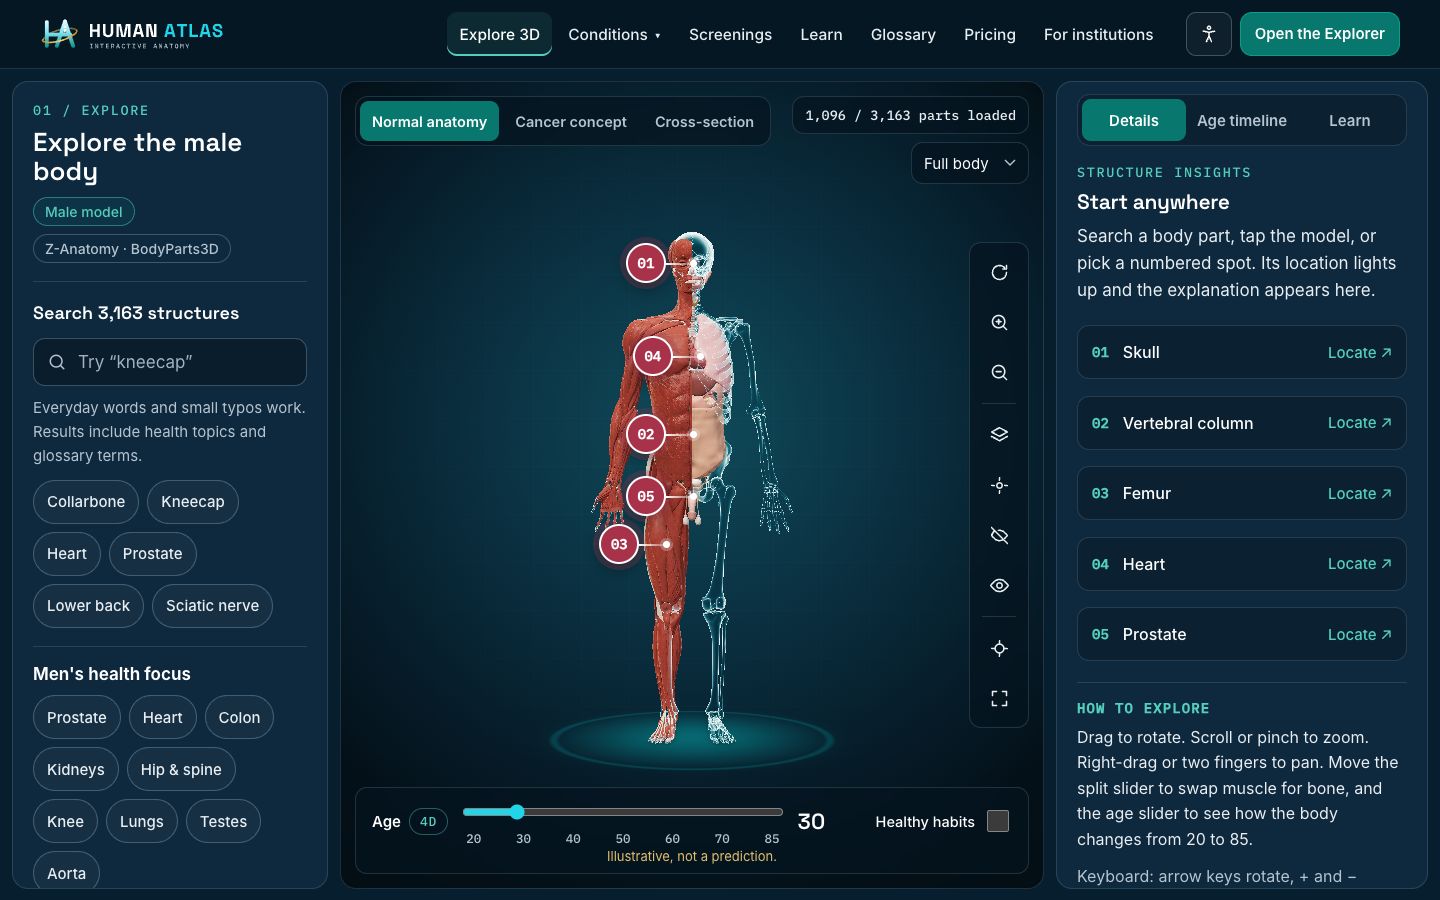Image resolution: width=1440 pixels, height=900 pixels.
Task: Reset the 3D view rotation icon
Action: [x=999, y=272]
